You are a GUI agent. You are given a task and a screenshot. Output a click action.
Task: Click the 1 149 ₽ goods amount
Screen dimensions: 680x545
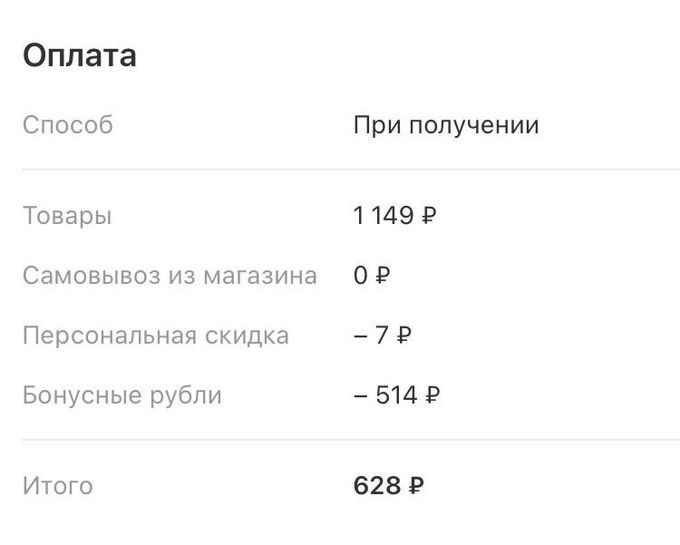(395, 216)
